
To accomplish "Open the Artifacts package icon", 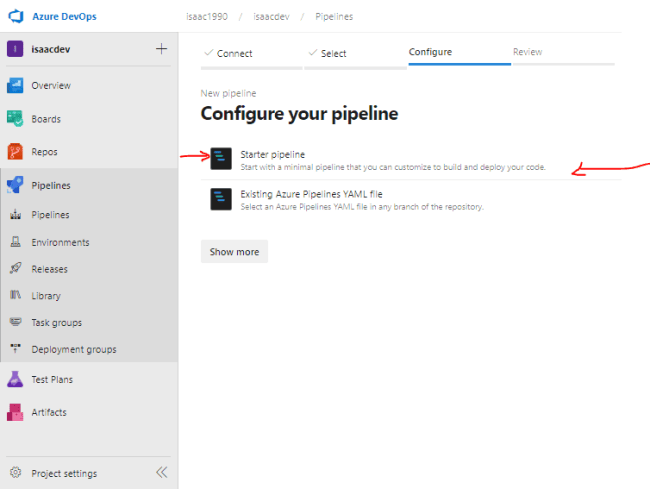I will [15, 412].
